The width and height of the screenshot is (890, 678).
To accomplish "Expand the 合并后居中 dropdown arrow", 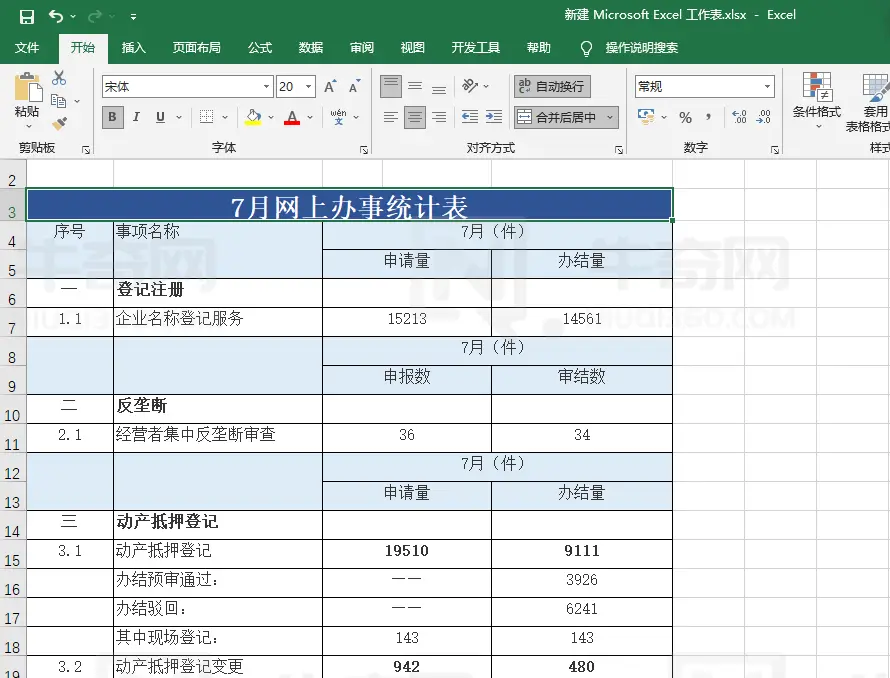I will 610,118.
